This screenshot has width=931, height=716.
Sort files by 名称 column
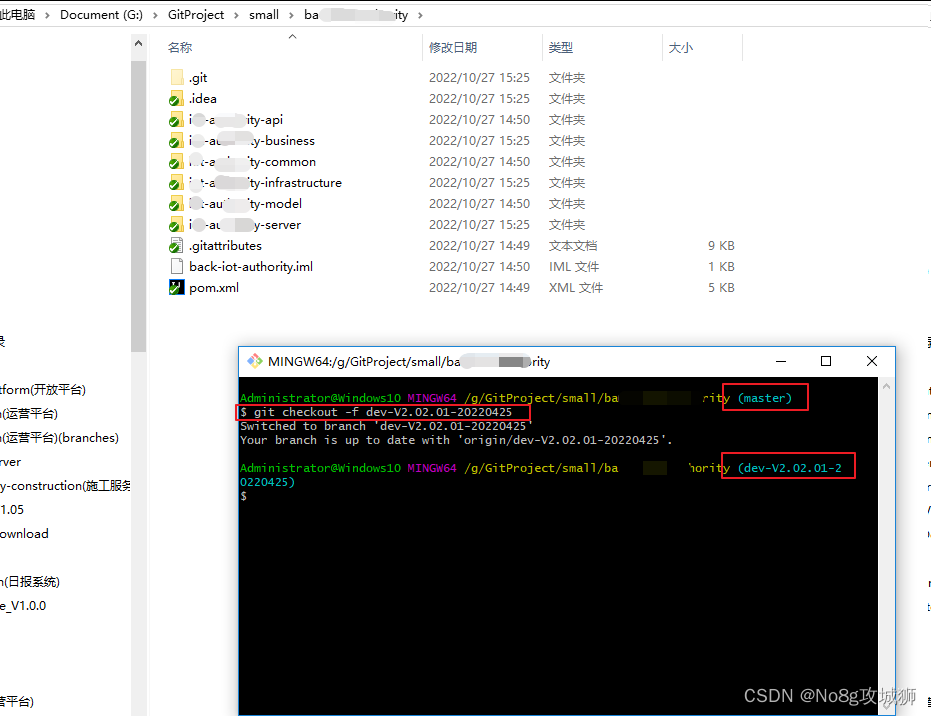[x=180, y=47]
